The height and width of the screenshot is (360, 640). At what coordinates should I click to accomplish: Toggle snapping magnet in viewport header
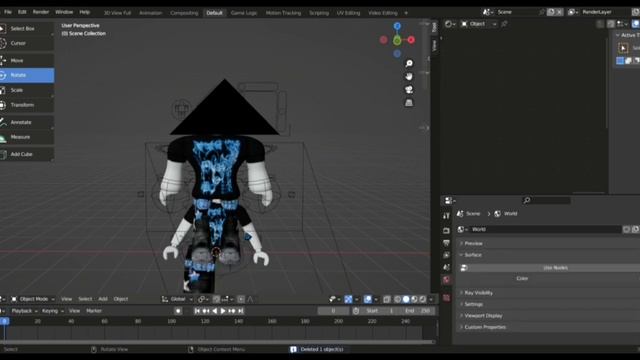[x=216, y=300]
